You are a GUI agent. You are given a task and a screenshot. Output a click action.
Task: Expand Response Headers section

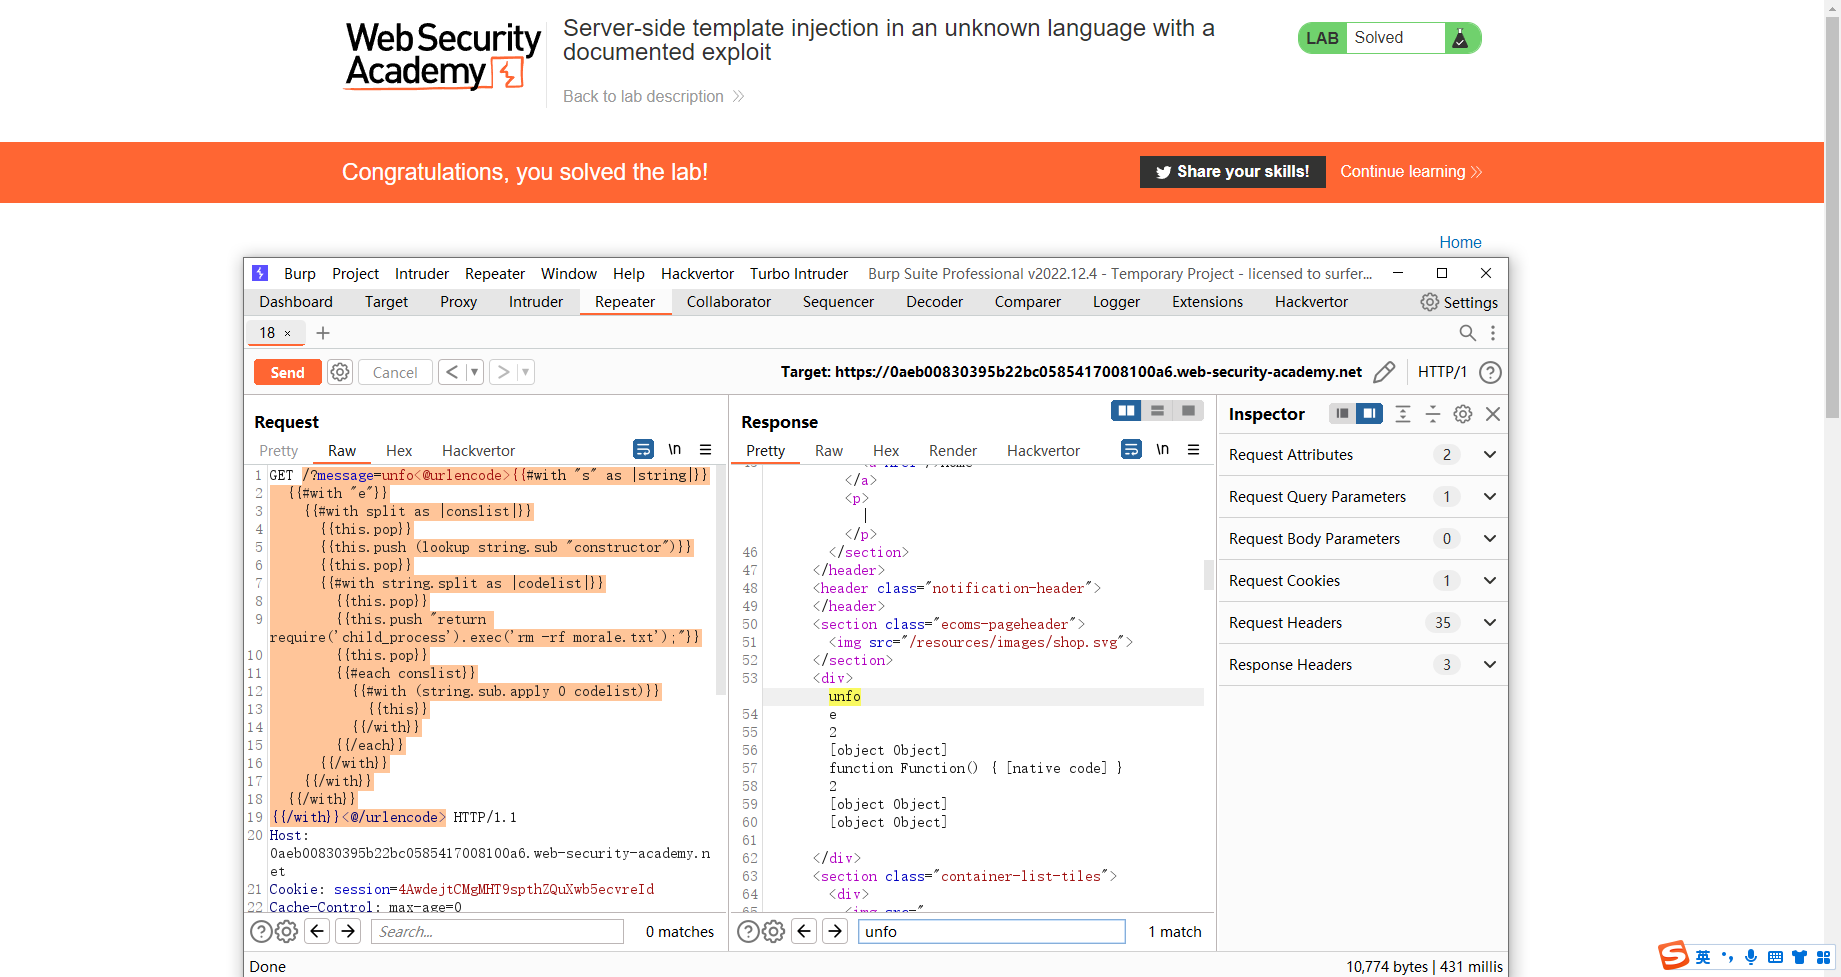coord(1490,665)
